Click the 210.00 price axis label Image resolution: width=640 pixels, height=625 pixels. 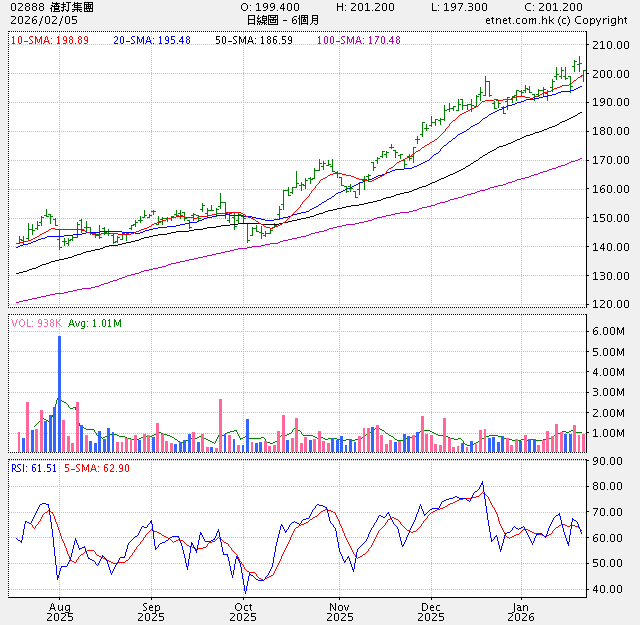pos(608,46)
